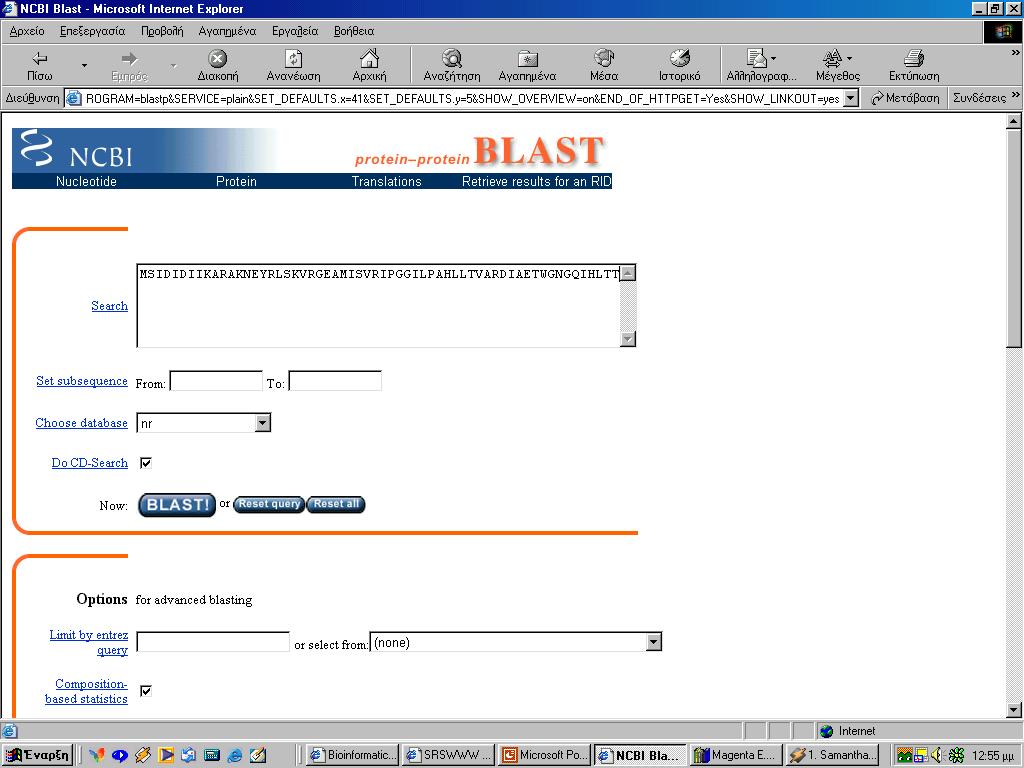Screen dimensions: 1024x768
Task: Expand the address bar URL dropdown arrow
Action: click(850, 99)
